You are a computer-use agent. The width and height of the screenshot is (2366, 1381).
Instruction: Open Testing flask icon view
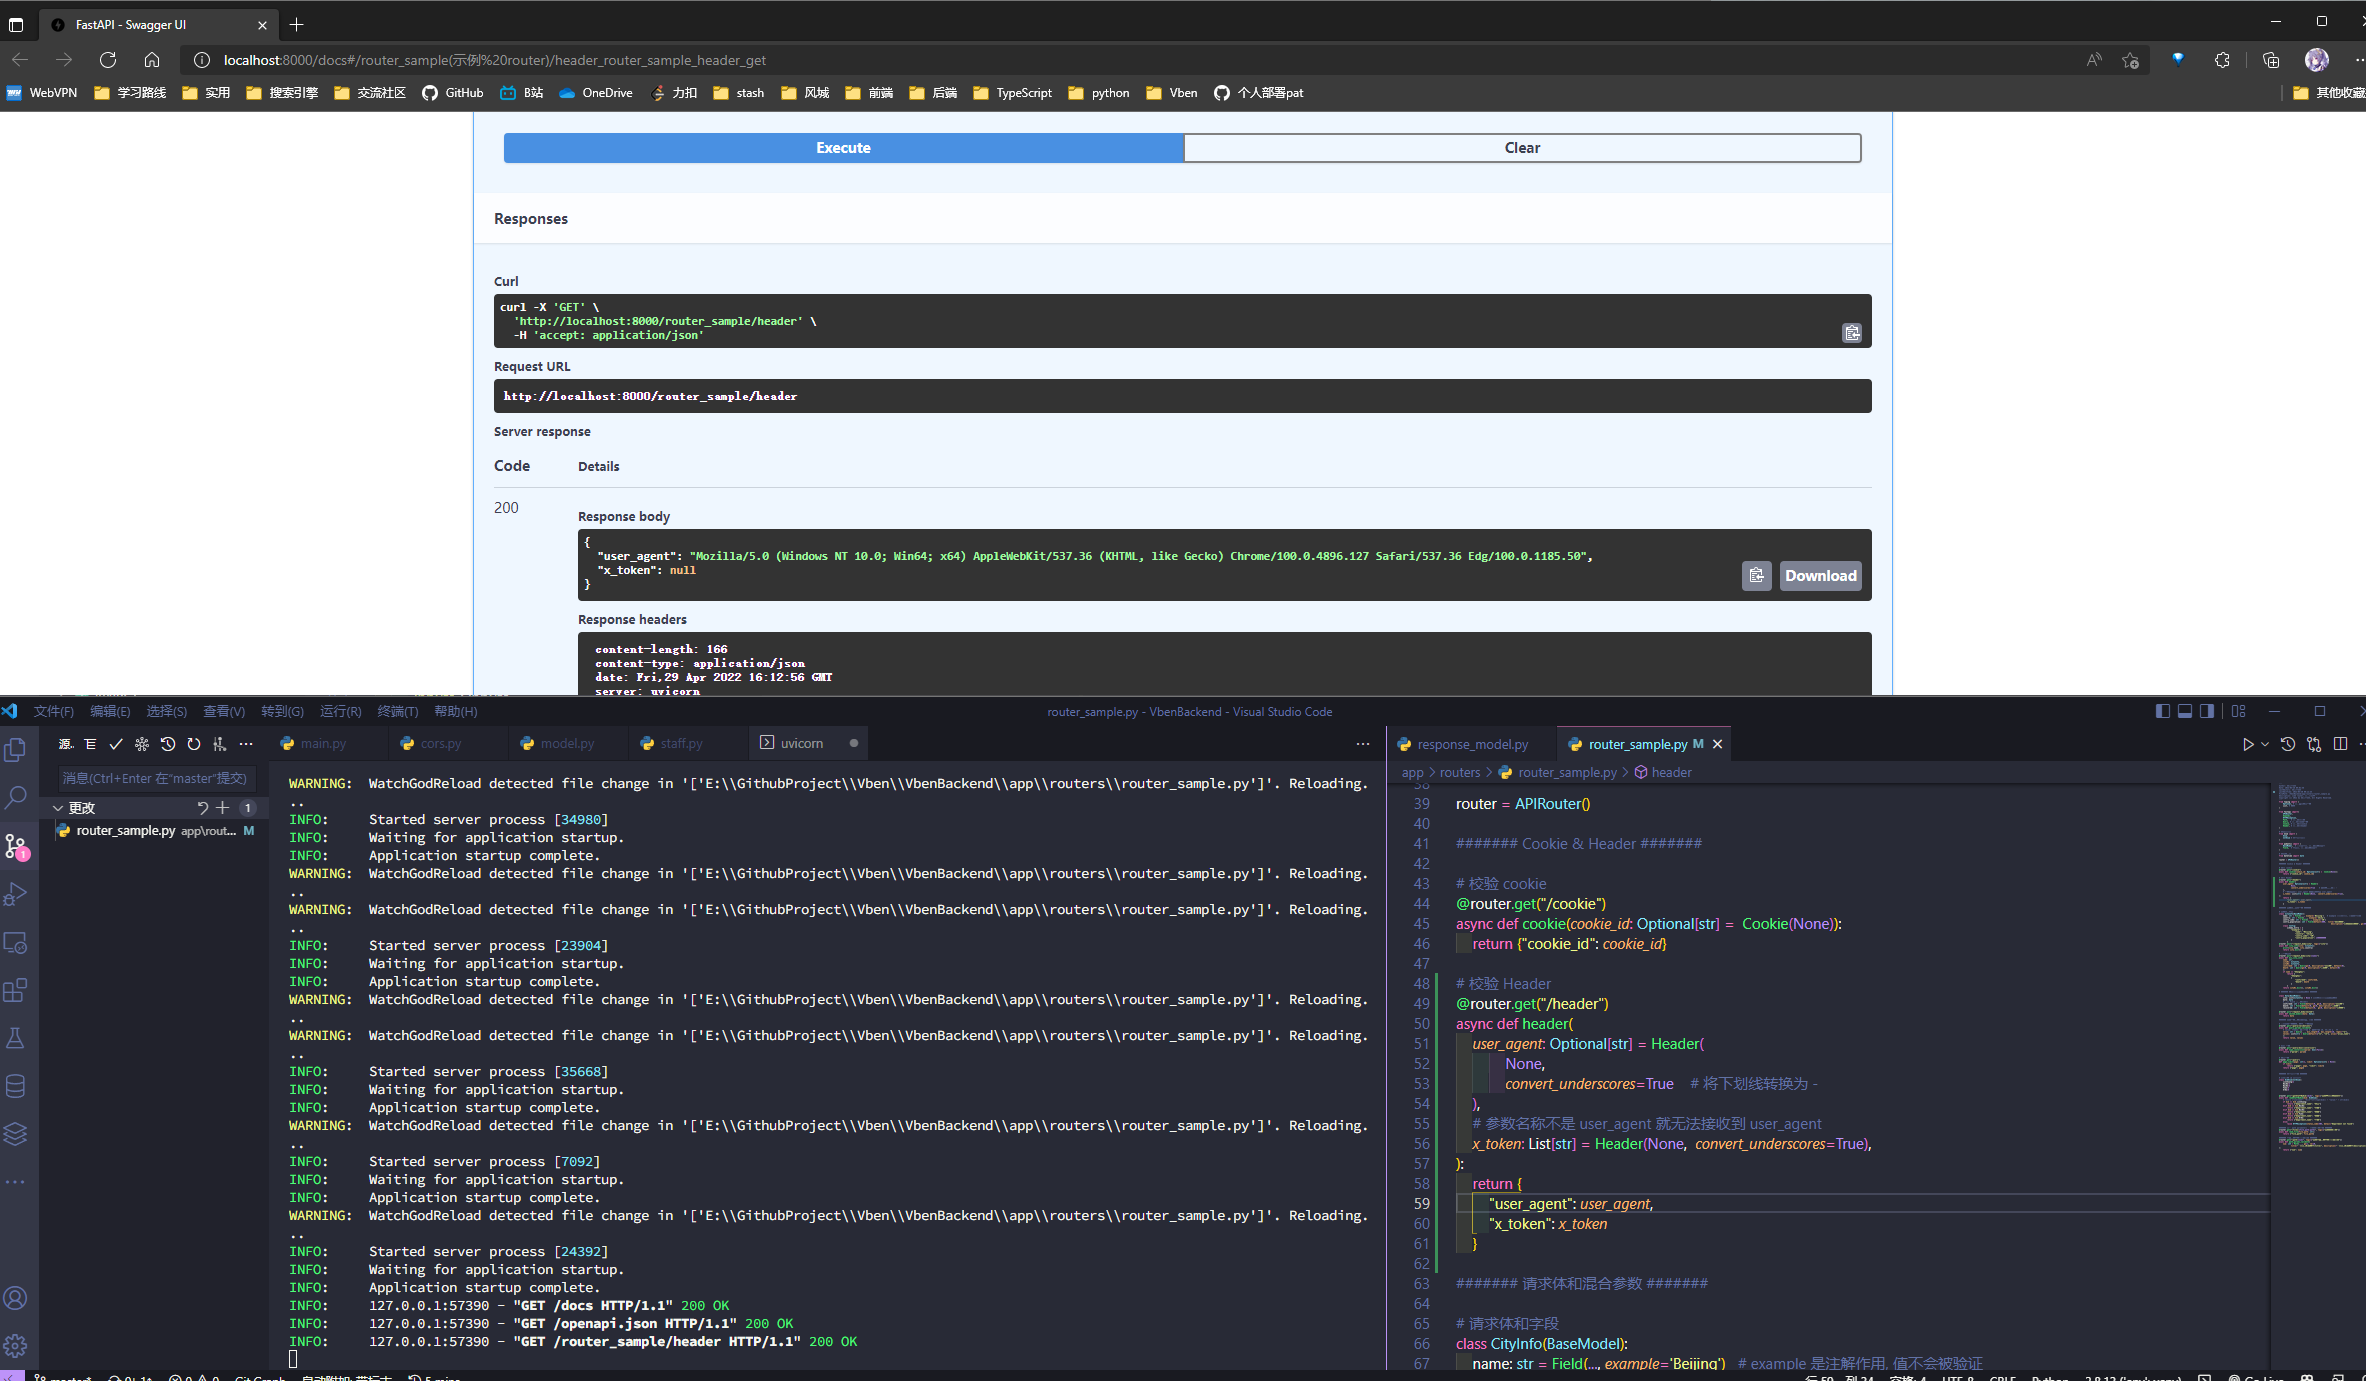(x=16, y=1038)
